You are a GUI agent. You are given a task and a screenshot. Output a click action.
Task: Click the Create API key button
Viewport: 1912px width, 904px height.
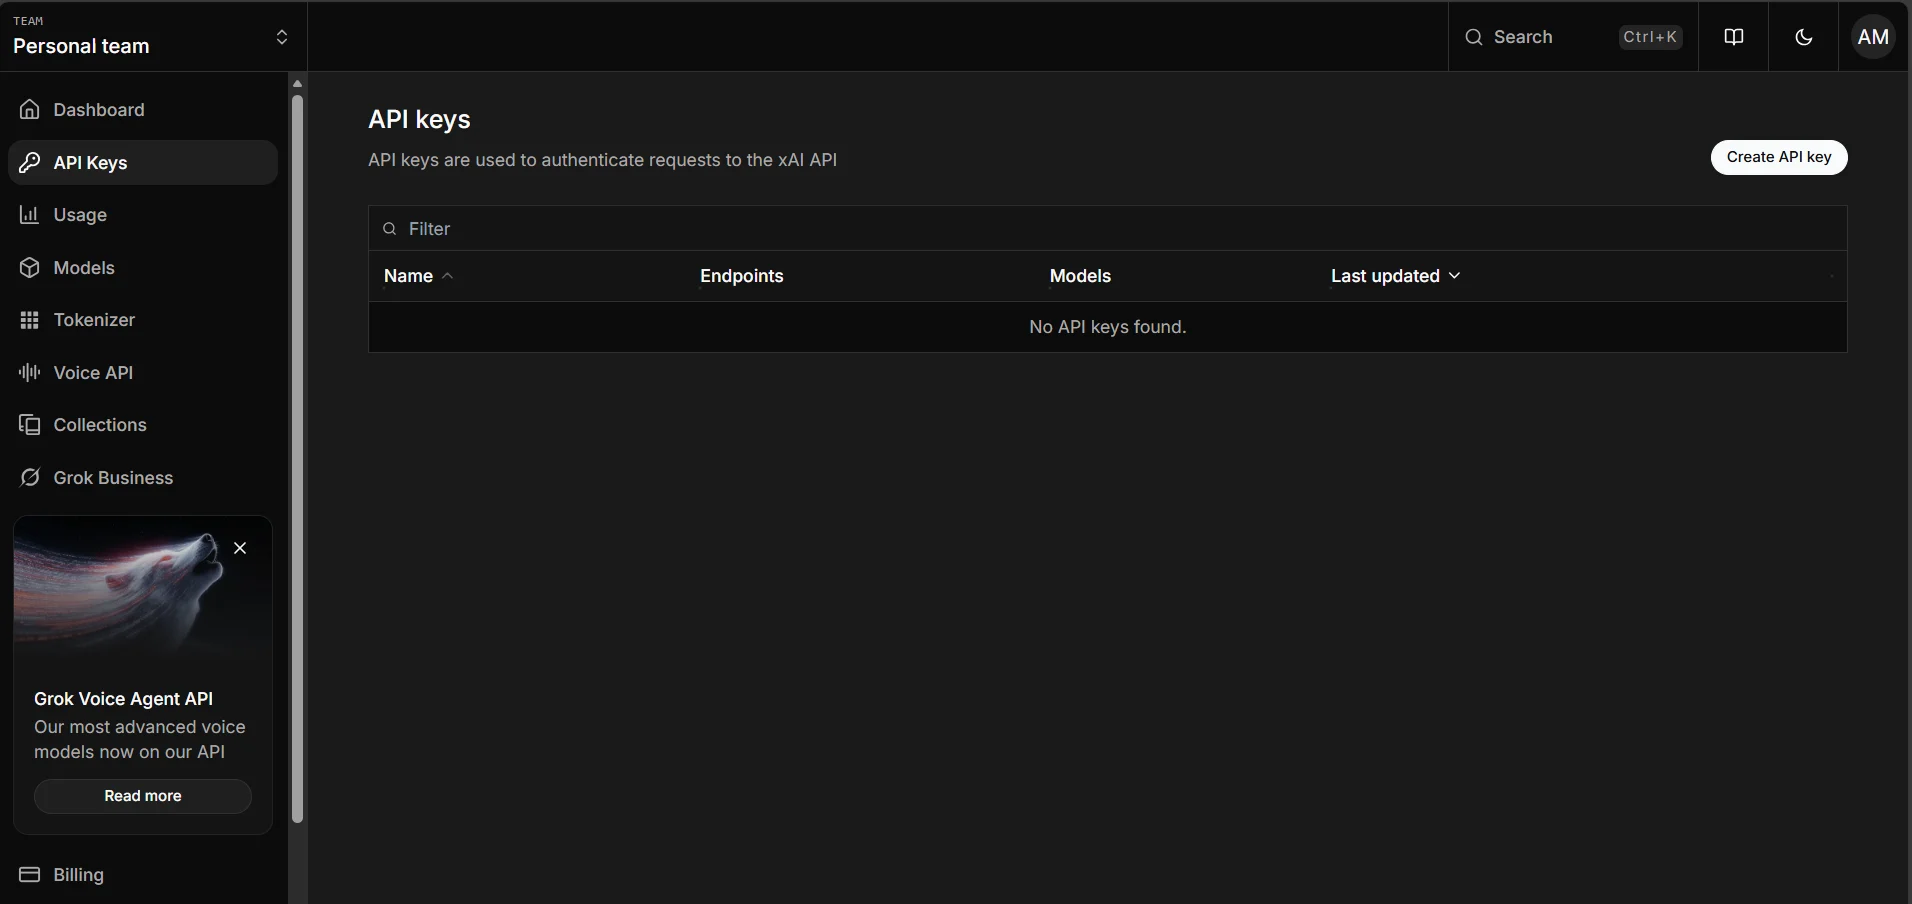coord(1778,157)
